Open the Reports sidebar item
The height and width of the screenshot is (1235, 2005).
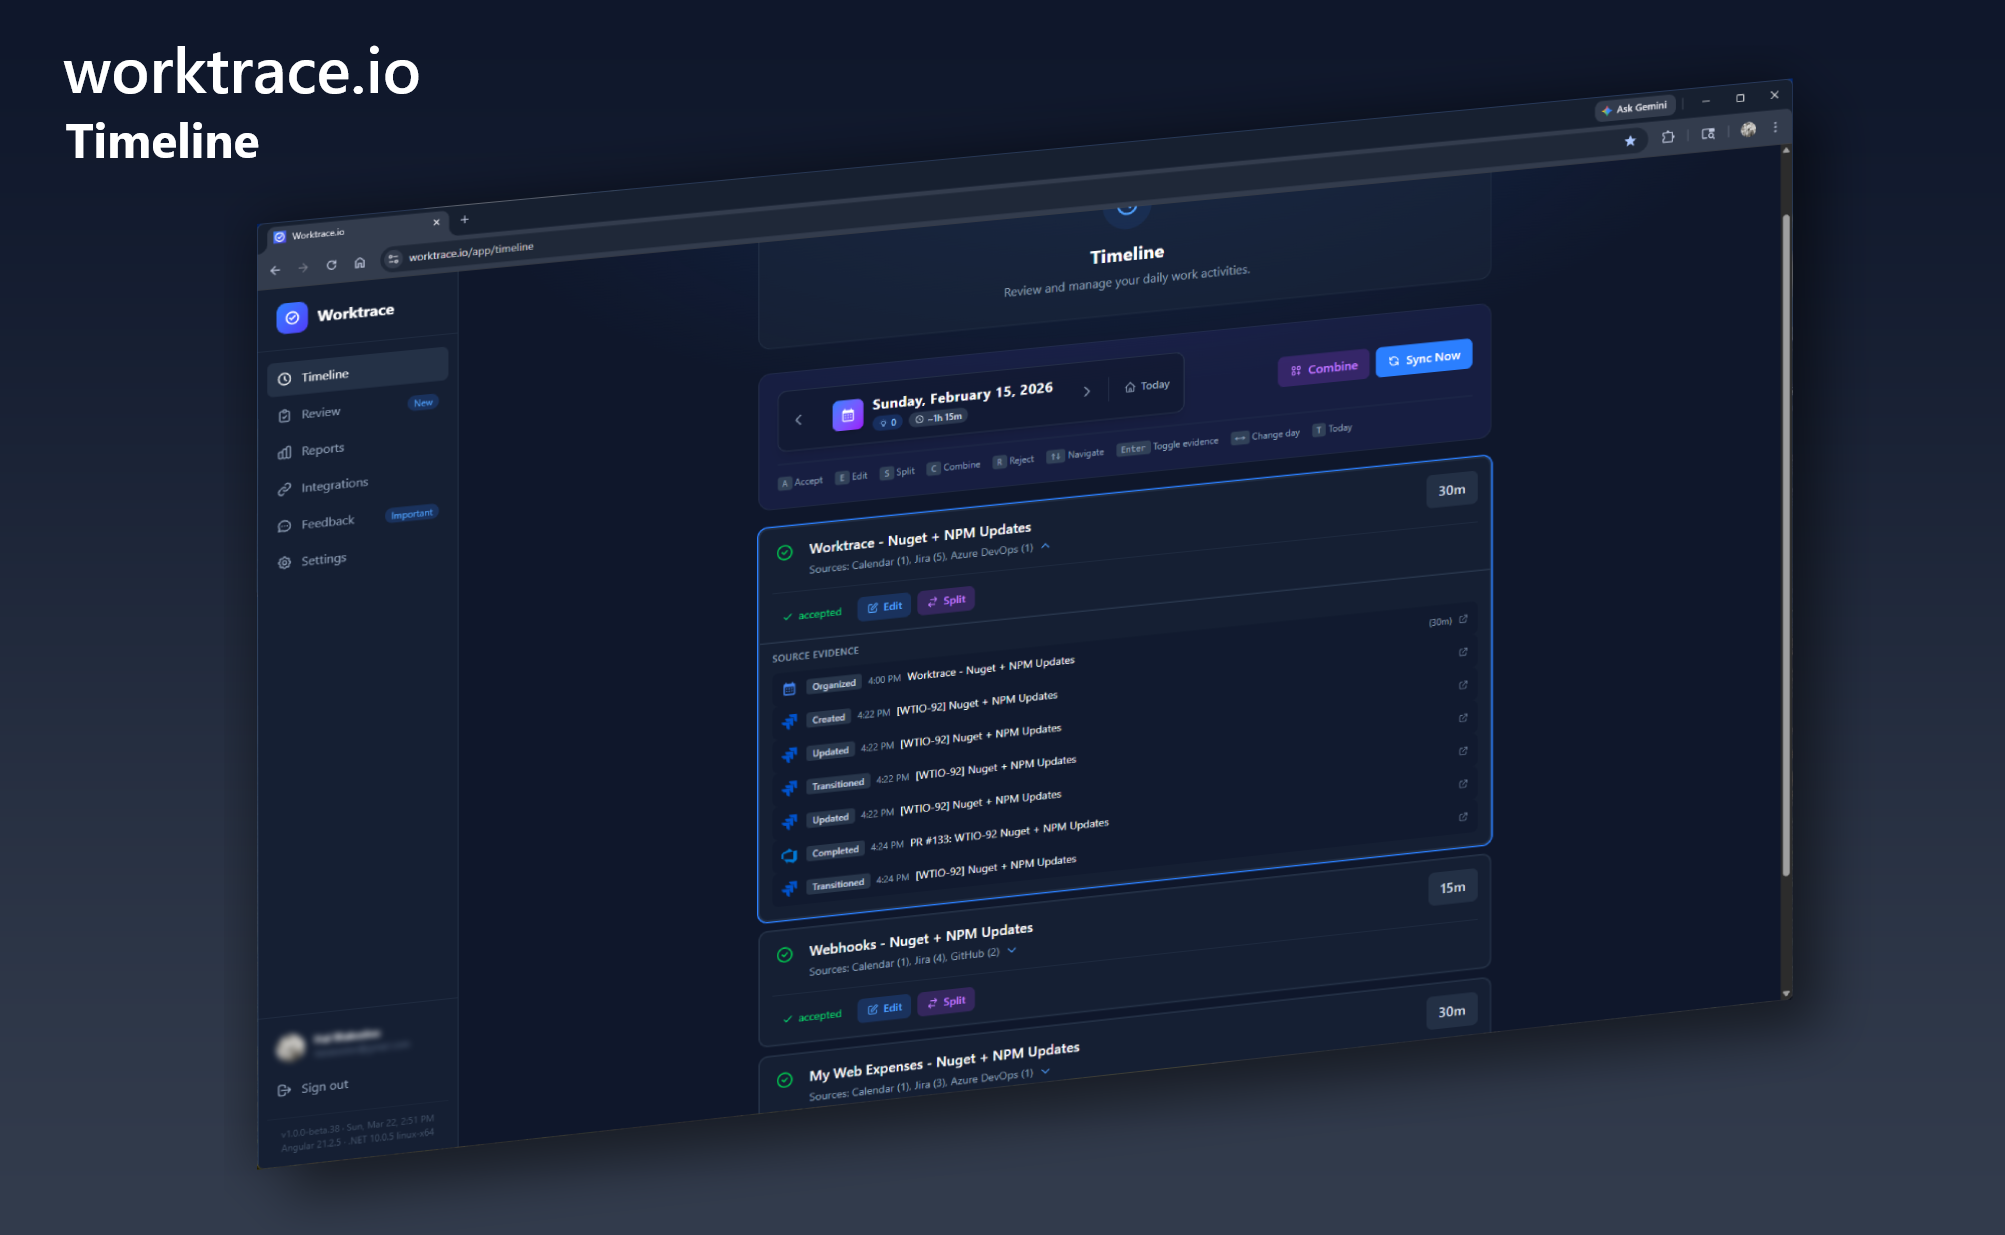[x=322, y=450]
